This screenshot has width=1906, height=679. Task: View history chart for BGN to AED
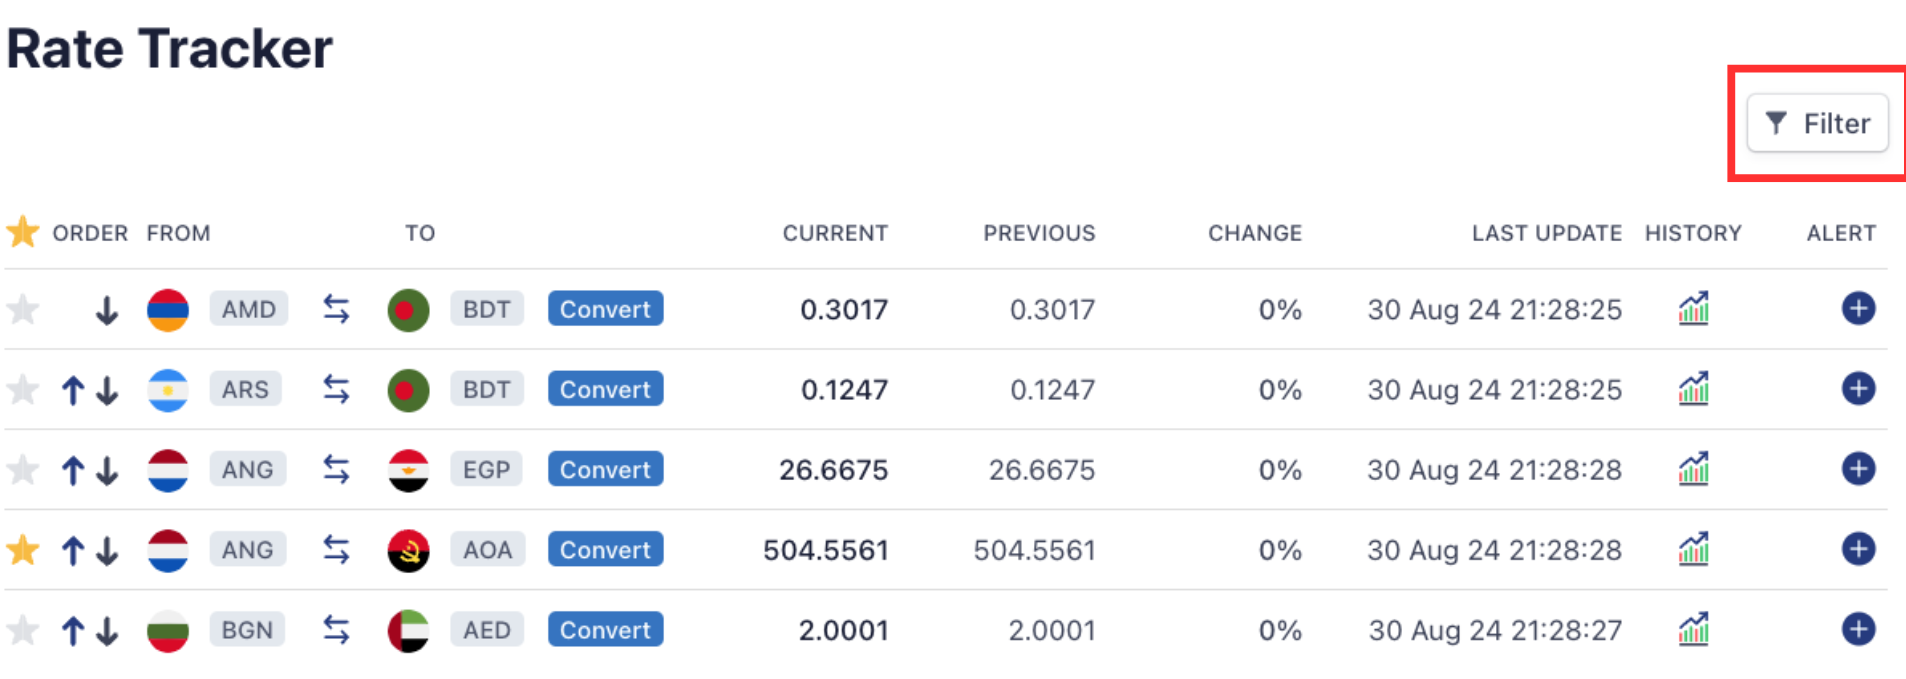pyautogui.click(x=1693, y=630)
